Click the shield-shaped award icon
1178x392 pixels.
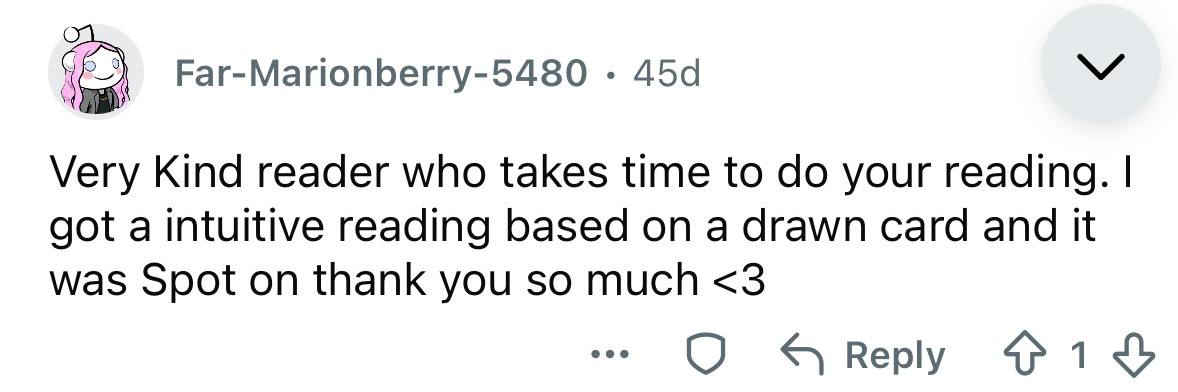click(x=707, y=355)
